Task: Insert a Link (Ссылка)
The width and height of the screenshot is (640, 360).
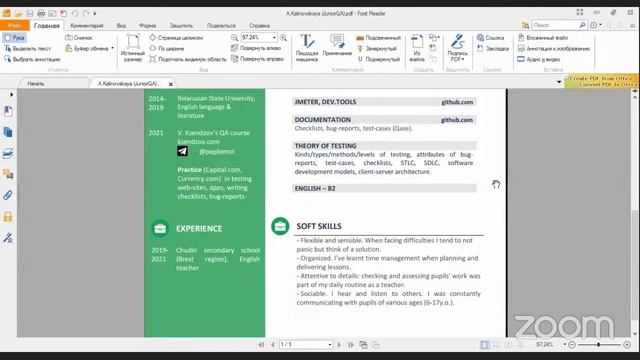Action: tap(491, 38)
